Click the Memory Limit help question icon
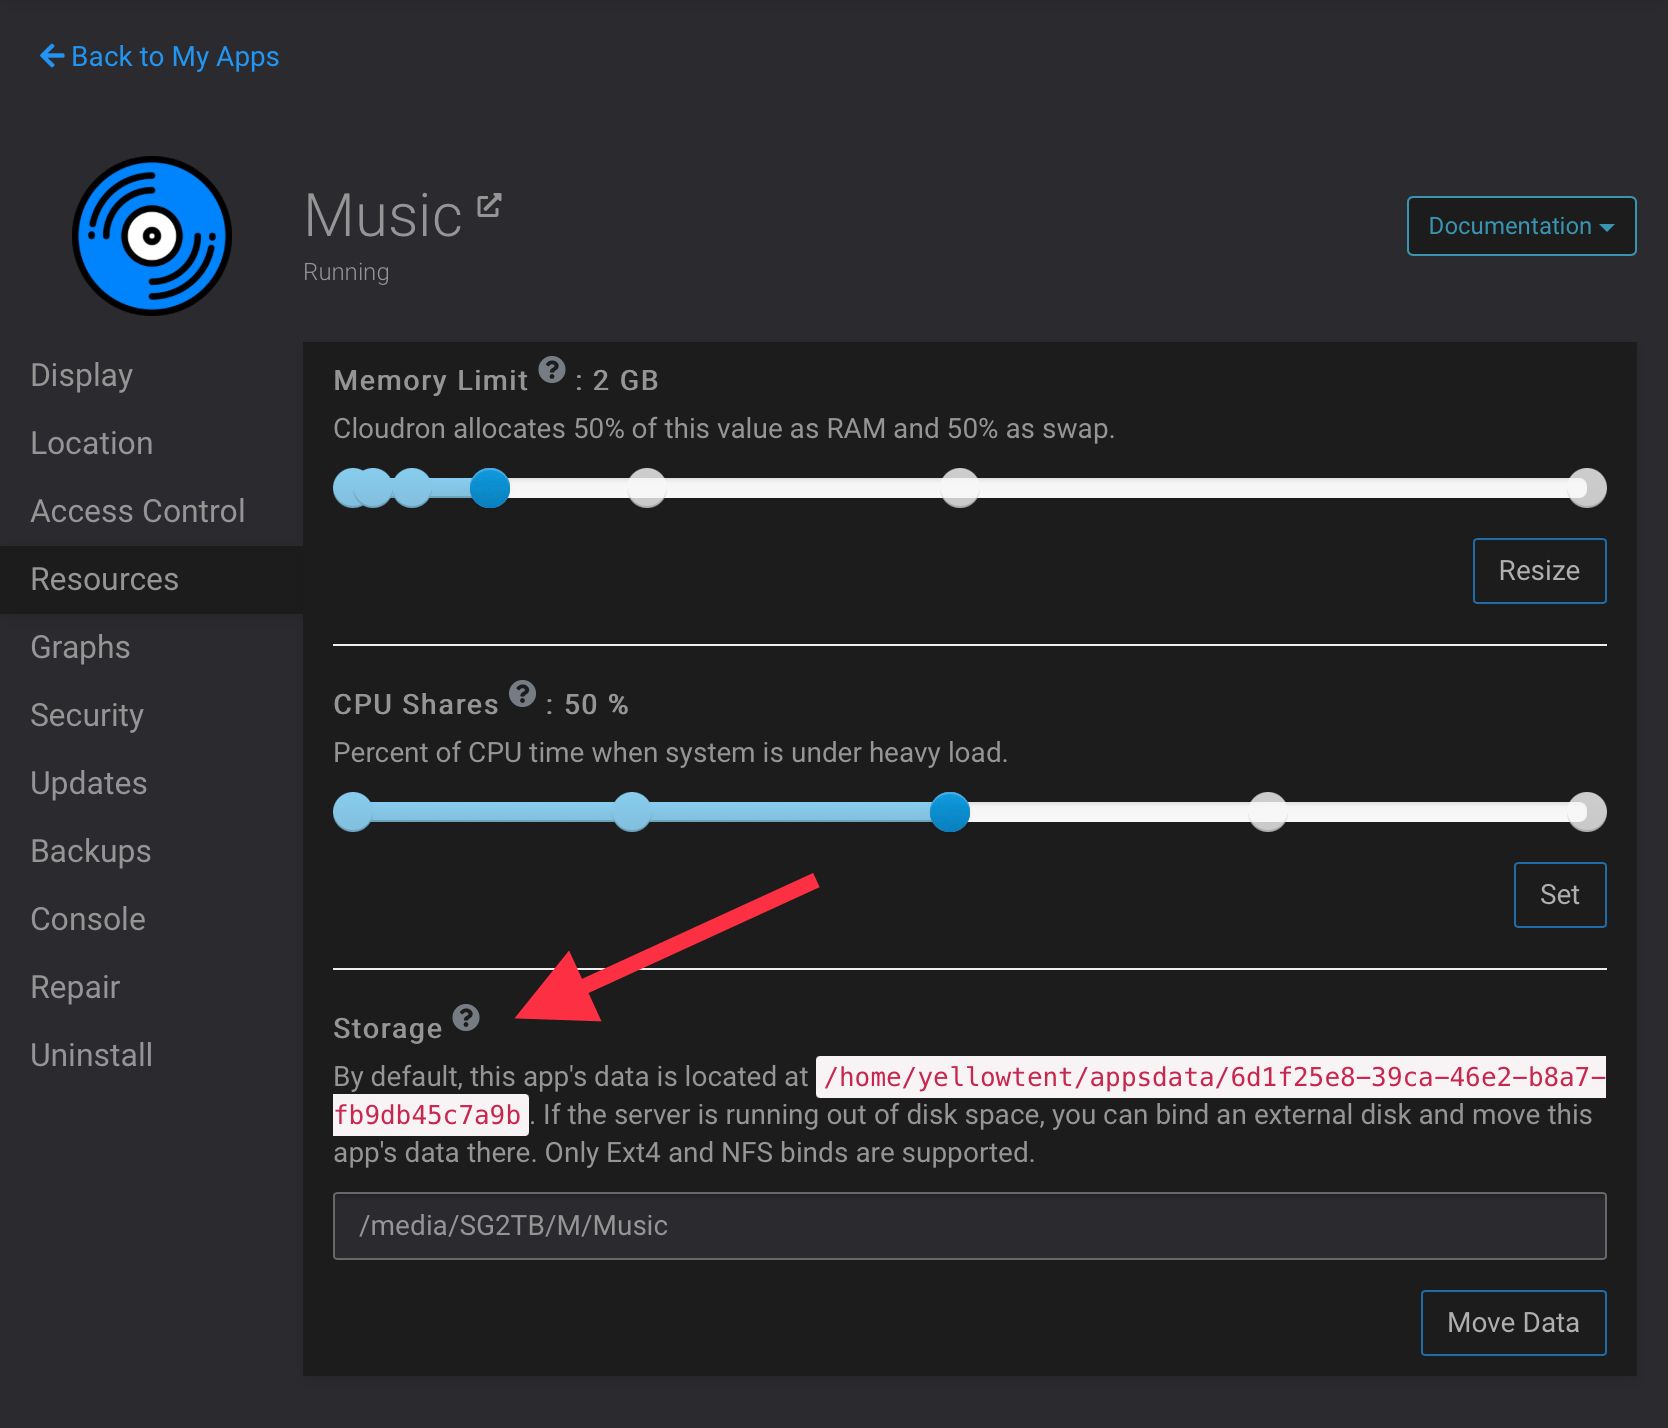This screenshot has height=1428, width=1668. point(552,370)
